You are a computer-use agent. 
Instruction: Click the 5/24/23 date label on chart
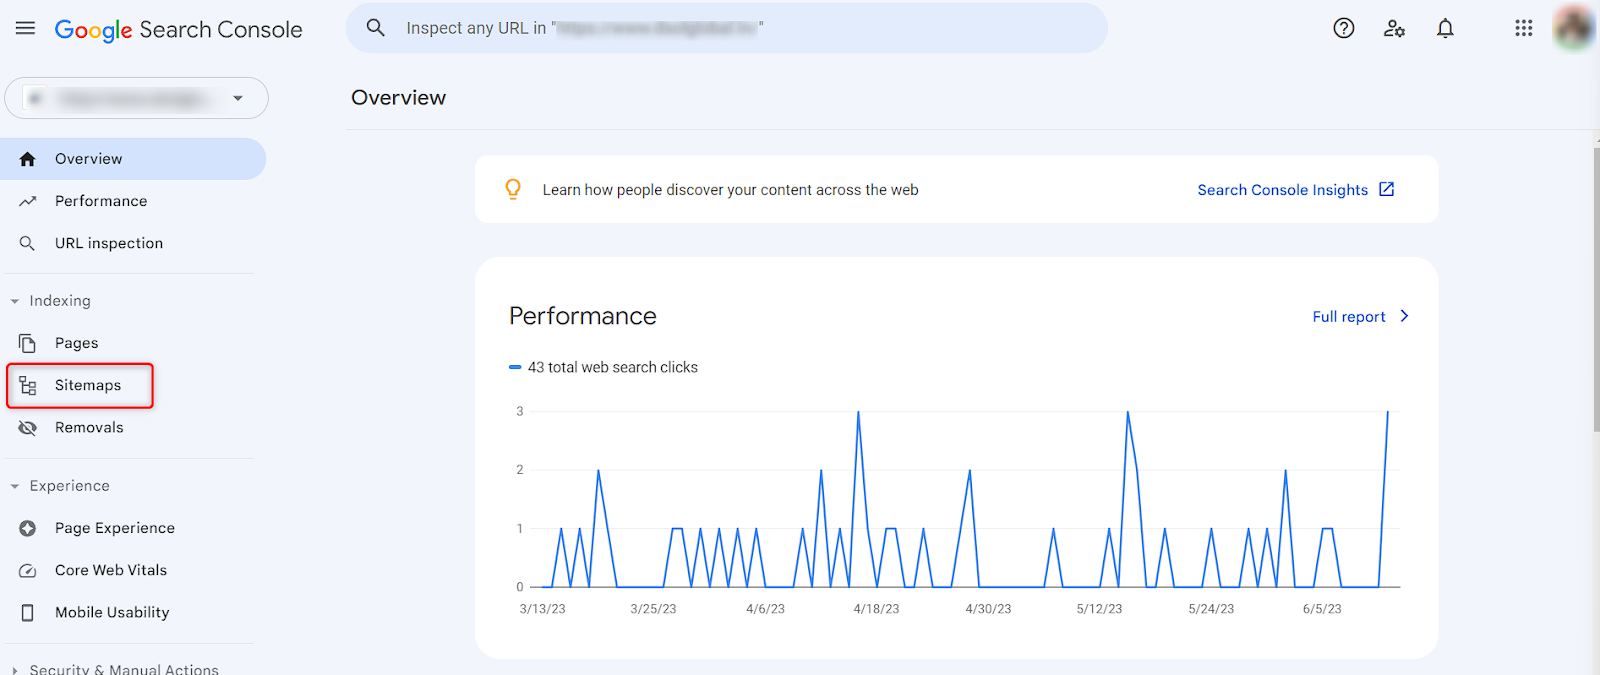1211,609
